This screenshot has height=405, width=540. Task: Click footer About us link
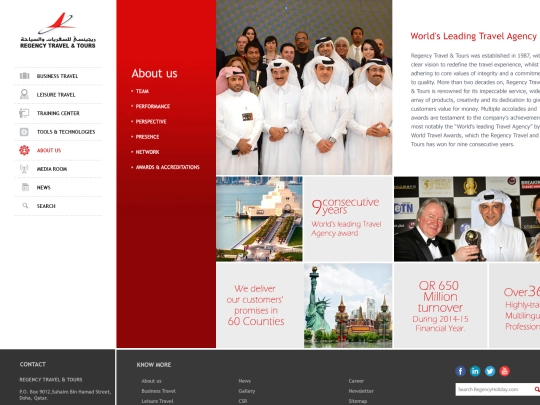(x=151, y=381)
